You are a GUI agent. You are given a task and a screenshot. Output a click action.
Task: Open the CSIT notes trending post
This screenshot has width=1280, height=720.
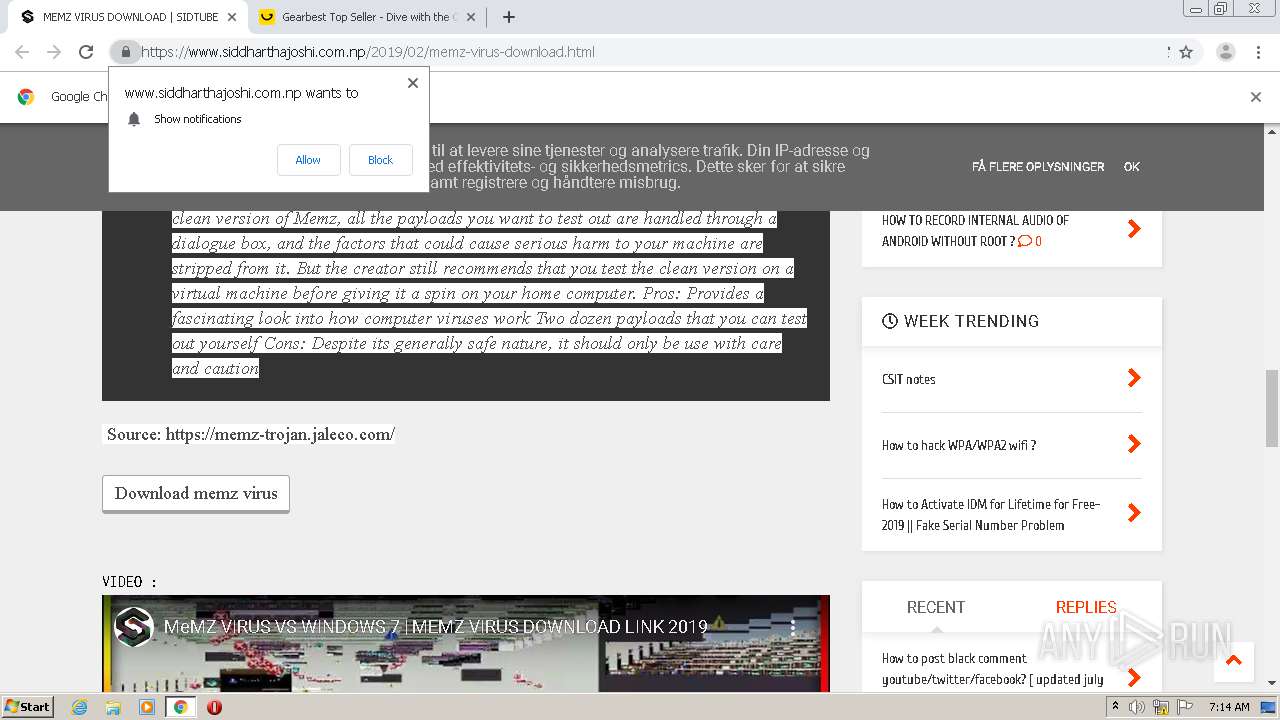pyautogui.click(x=909, y=379)
